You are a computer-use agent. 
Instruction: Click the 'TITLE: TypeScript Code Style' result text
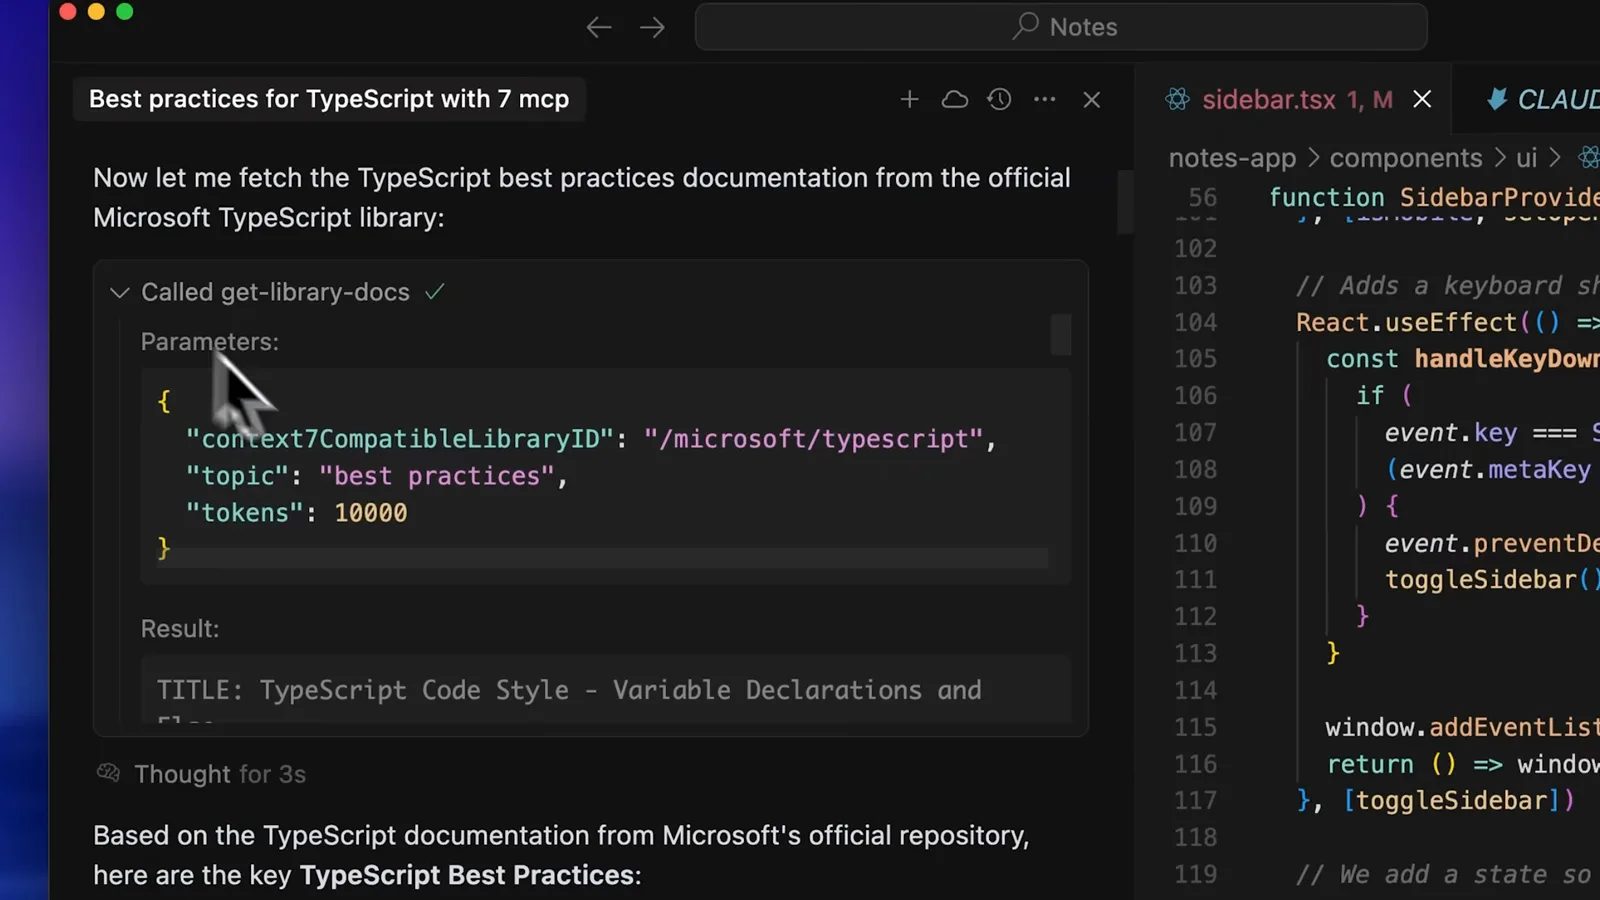pyautogui.click(x=569, y=690)
